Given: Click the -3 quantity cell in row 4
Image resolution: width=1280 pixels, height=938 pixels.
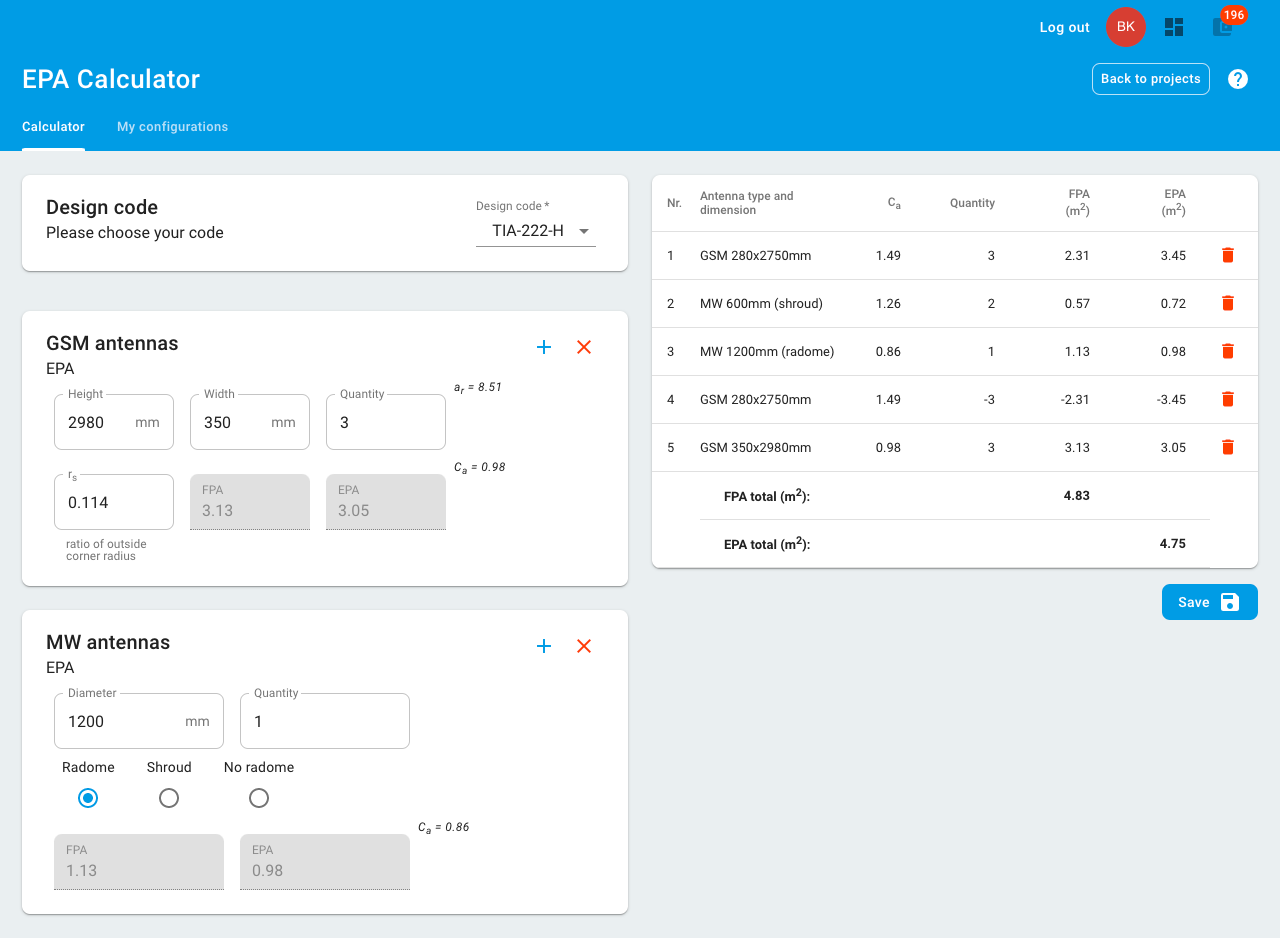Looking at the screenshot, I should tap(989, 400).
